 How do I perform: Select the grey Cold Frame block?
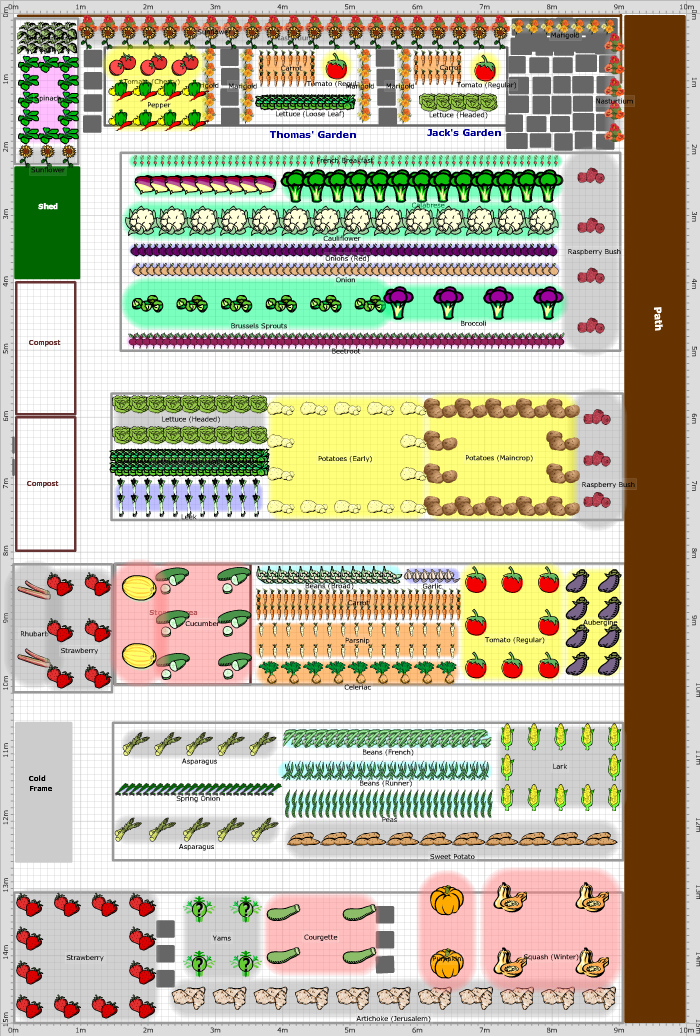[44, 792]
